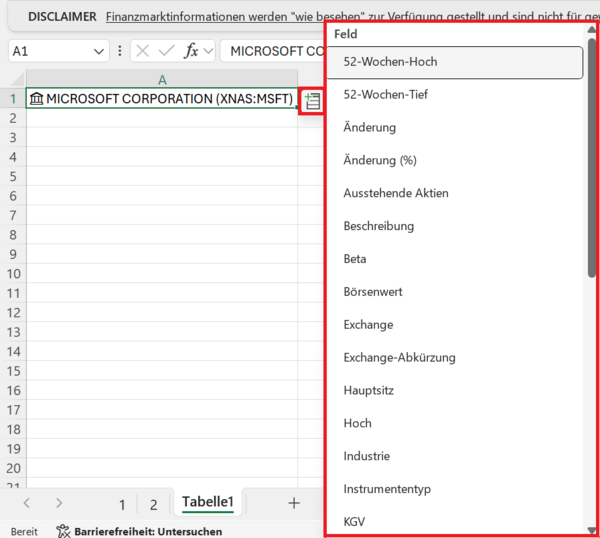
Task: Select Änderung (%) in field list
Action: click(x=380, y=160)
